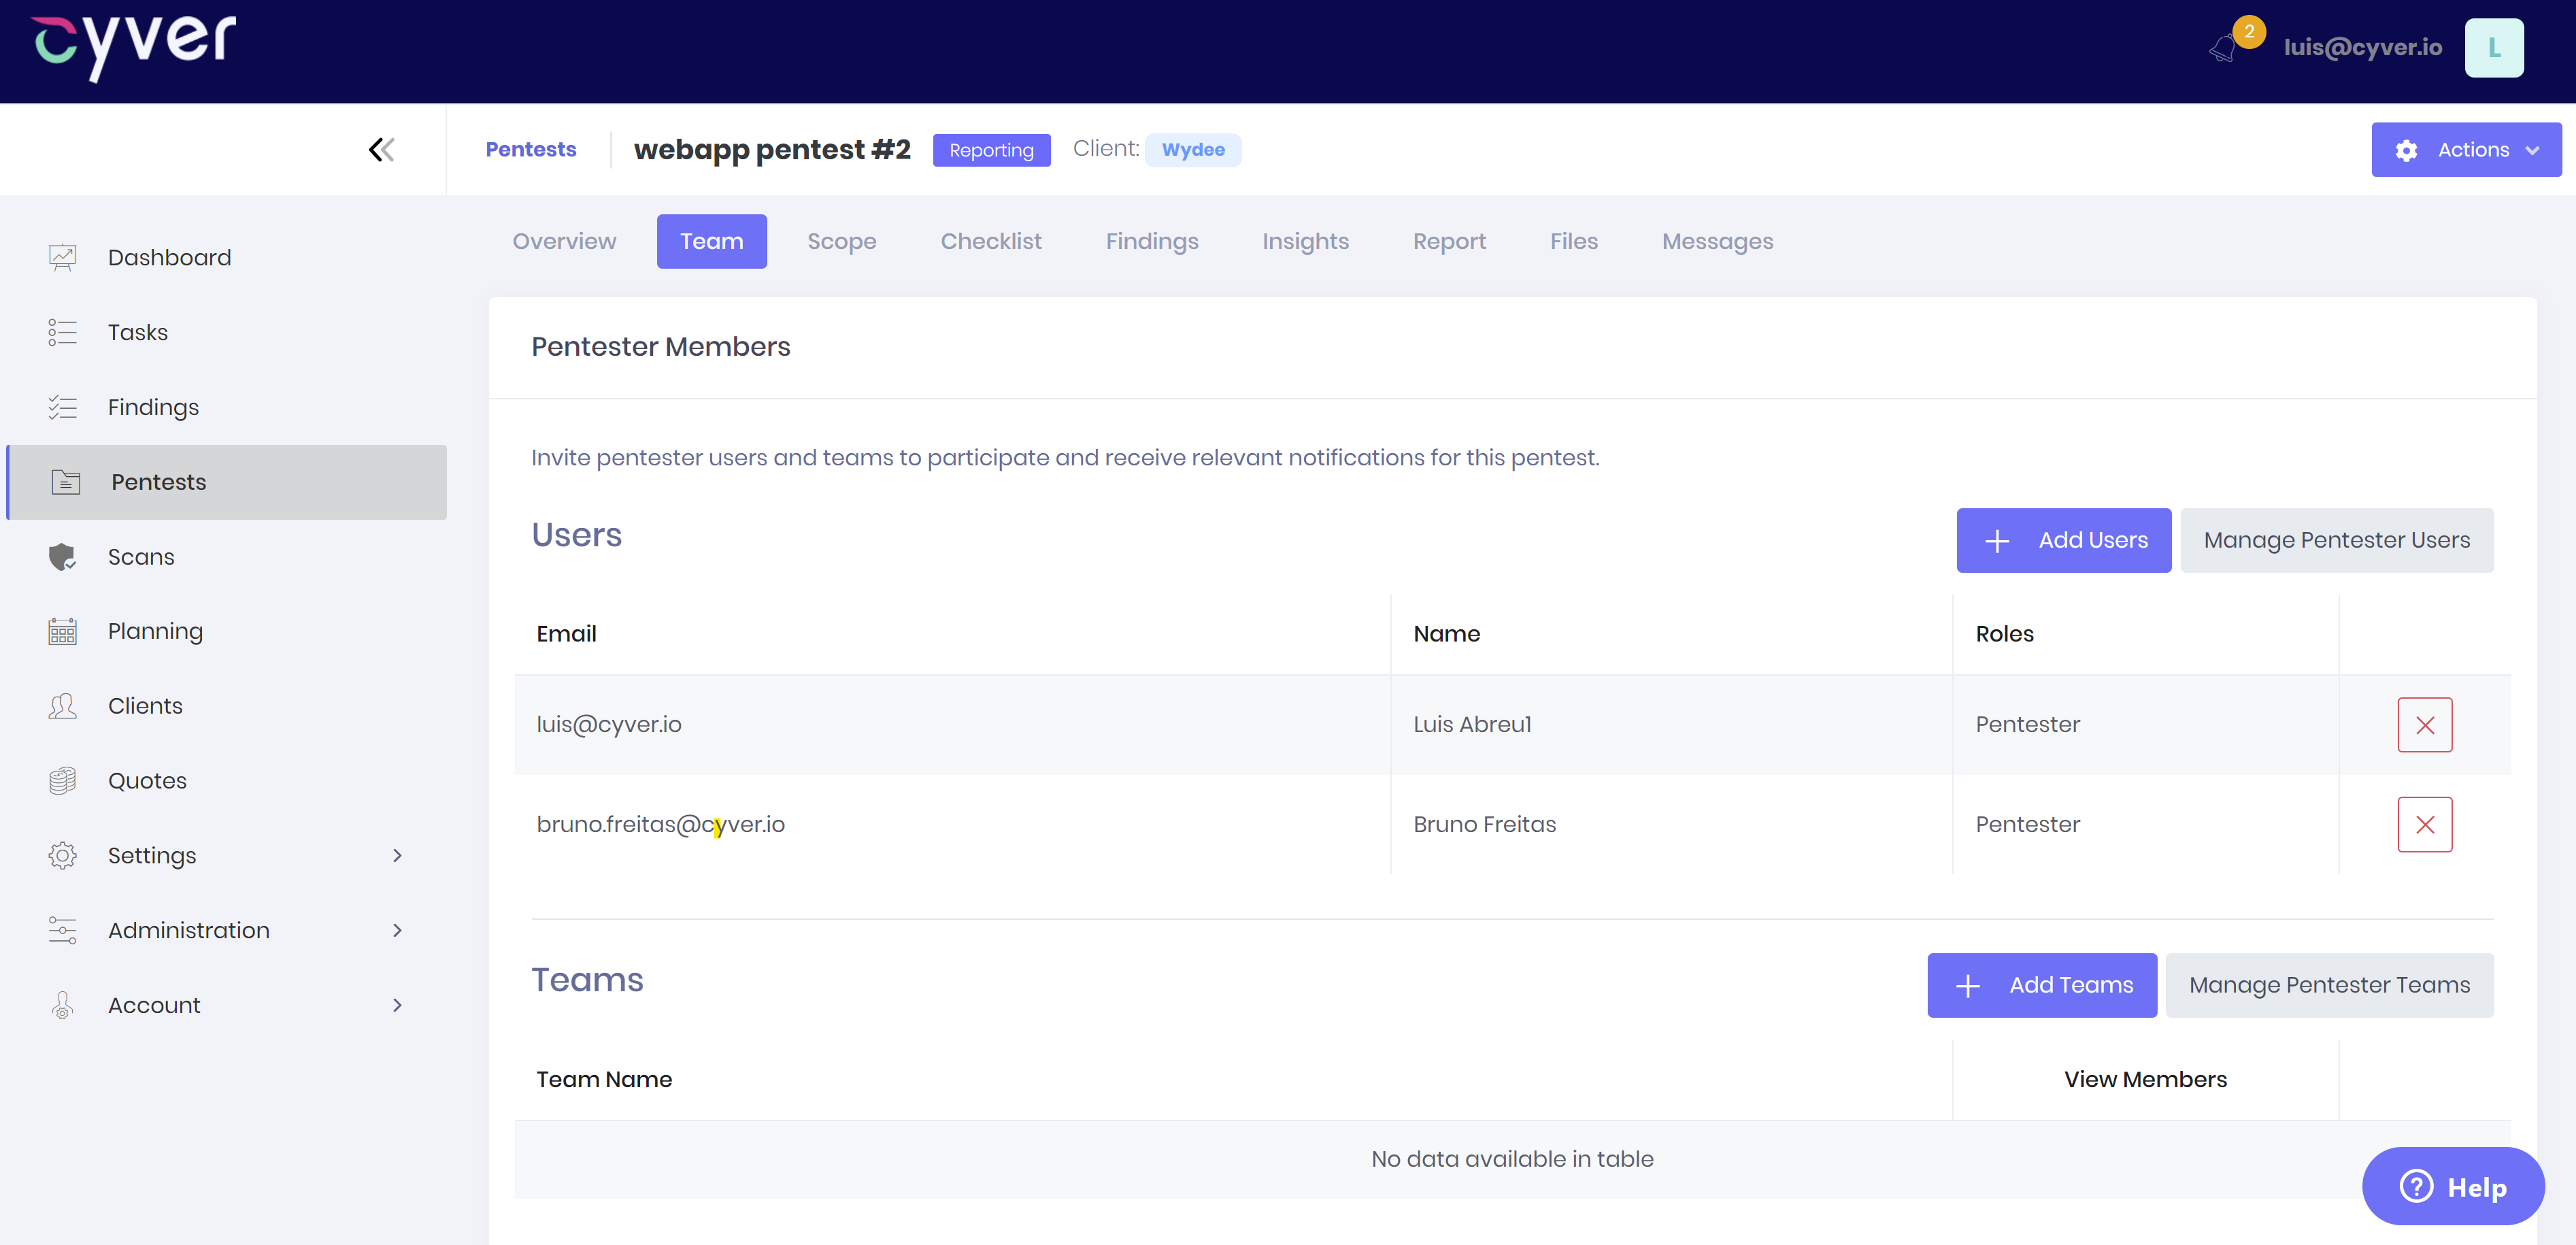Image resolution: width=2576 pixels, height=1245 pixels.
Task: Open Scans via shield icon
Action: click(62, 556)
